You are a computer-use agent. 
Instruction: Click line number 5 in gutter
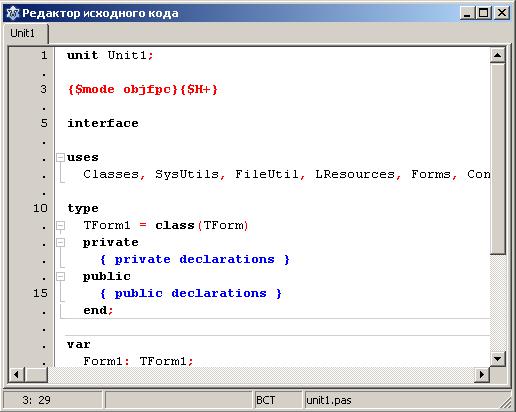pos(44,123)
